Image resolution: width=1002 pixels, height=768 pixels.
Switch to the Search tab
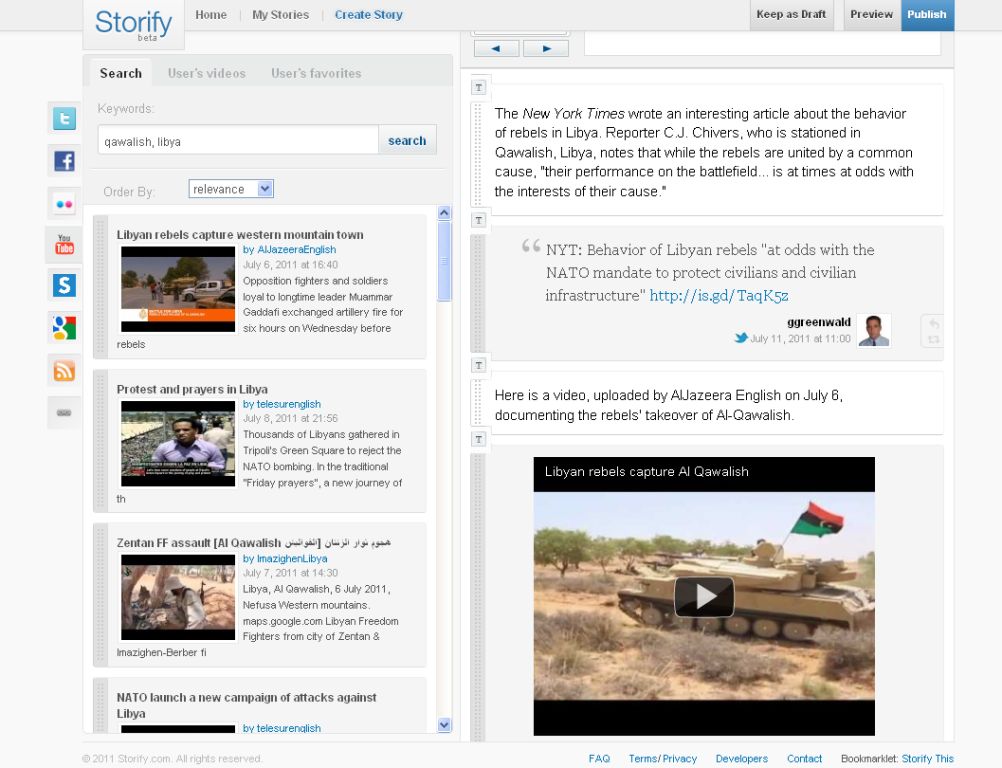121,73
